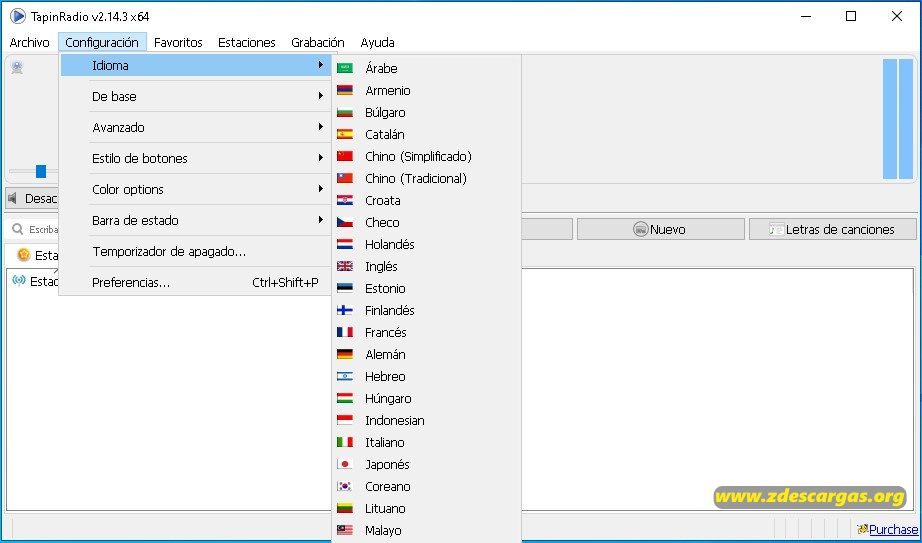Screen dimensions: 922x543
Task: Click the Chino (Tradicional) flag icon
Action: point(345,178)
